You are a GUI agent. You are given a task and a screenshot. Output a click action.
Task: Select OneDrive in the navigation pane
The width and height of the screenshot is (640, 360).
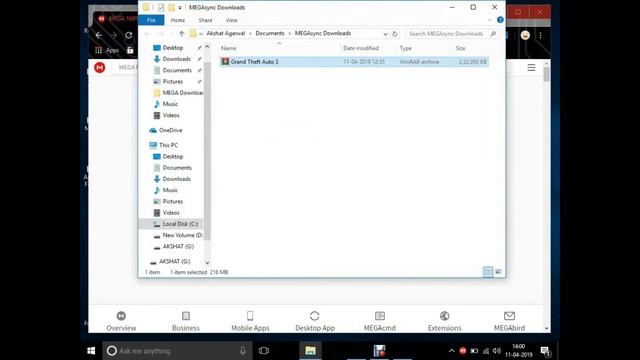(170, 130)
